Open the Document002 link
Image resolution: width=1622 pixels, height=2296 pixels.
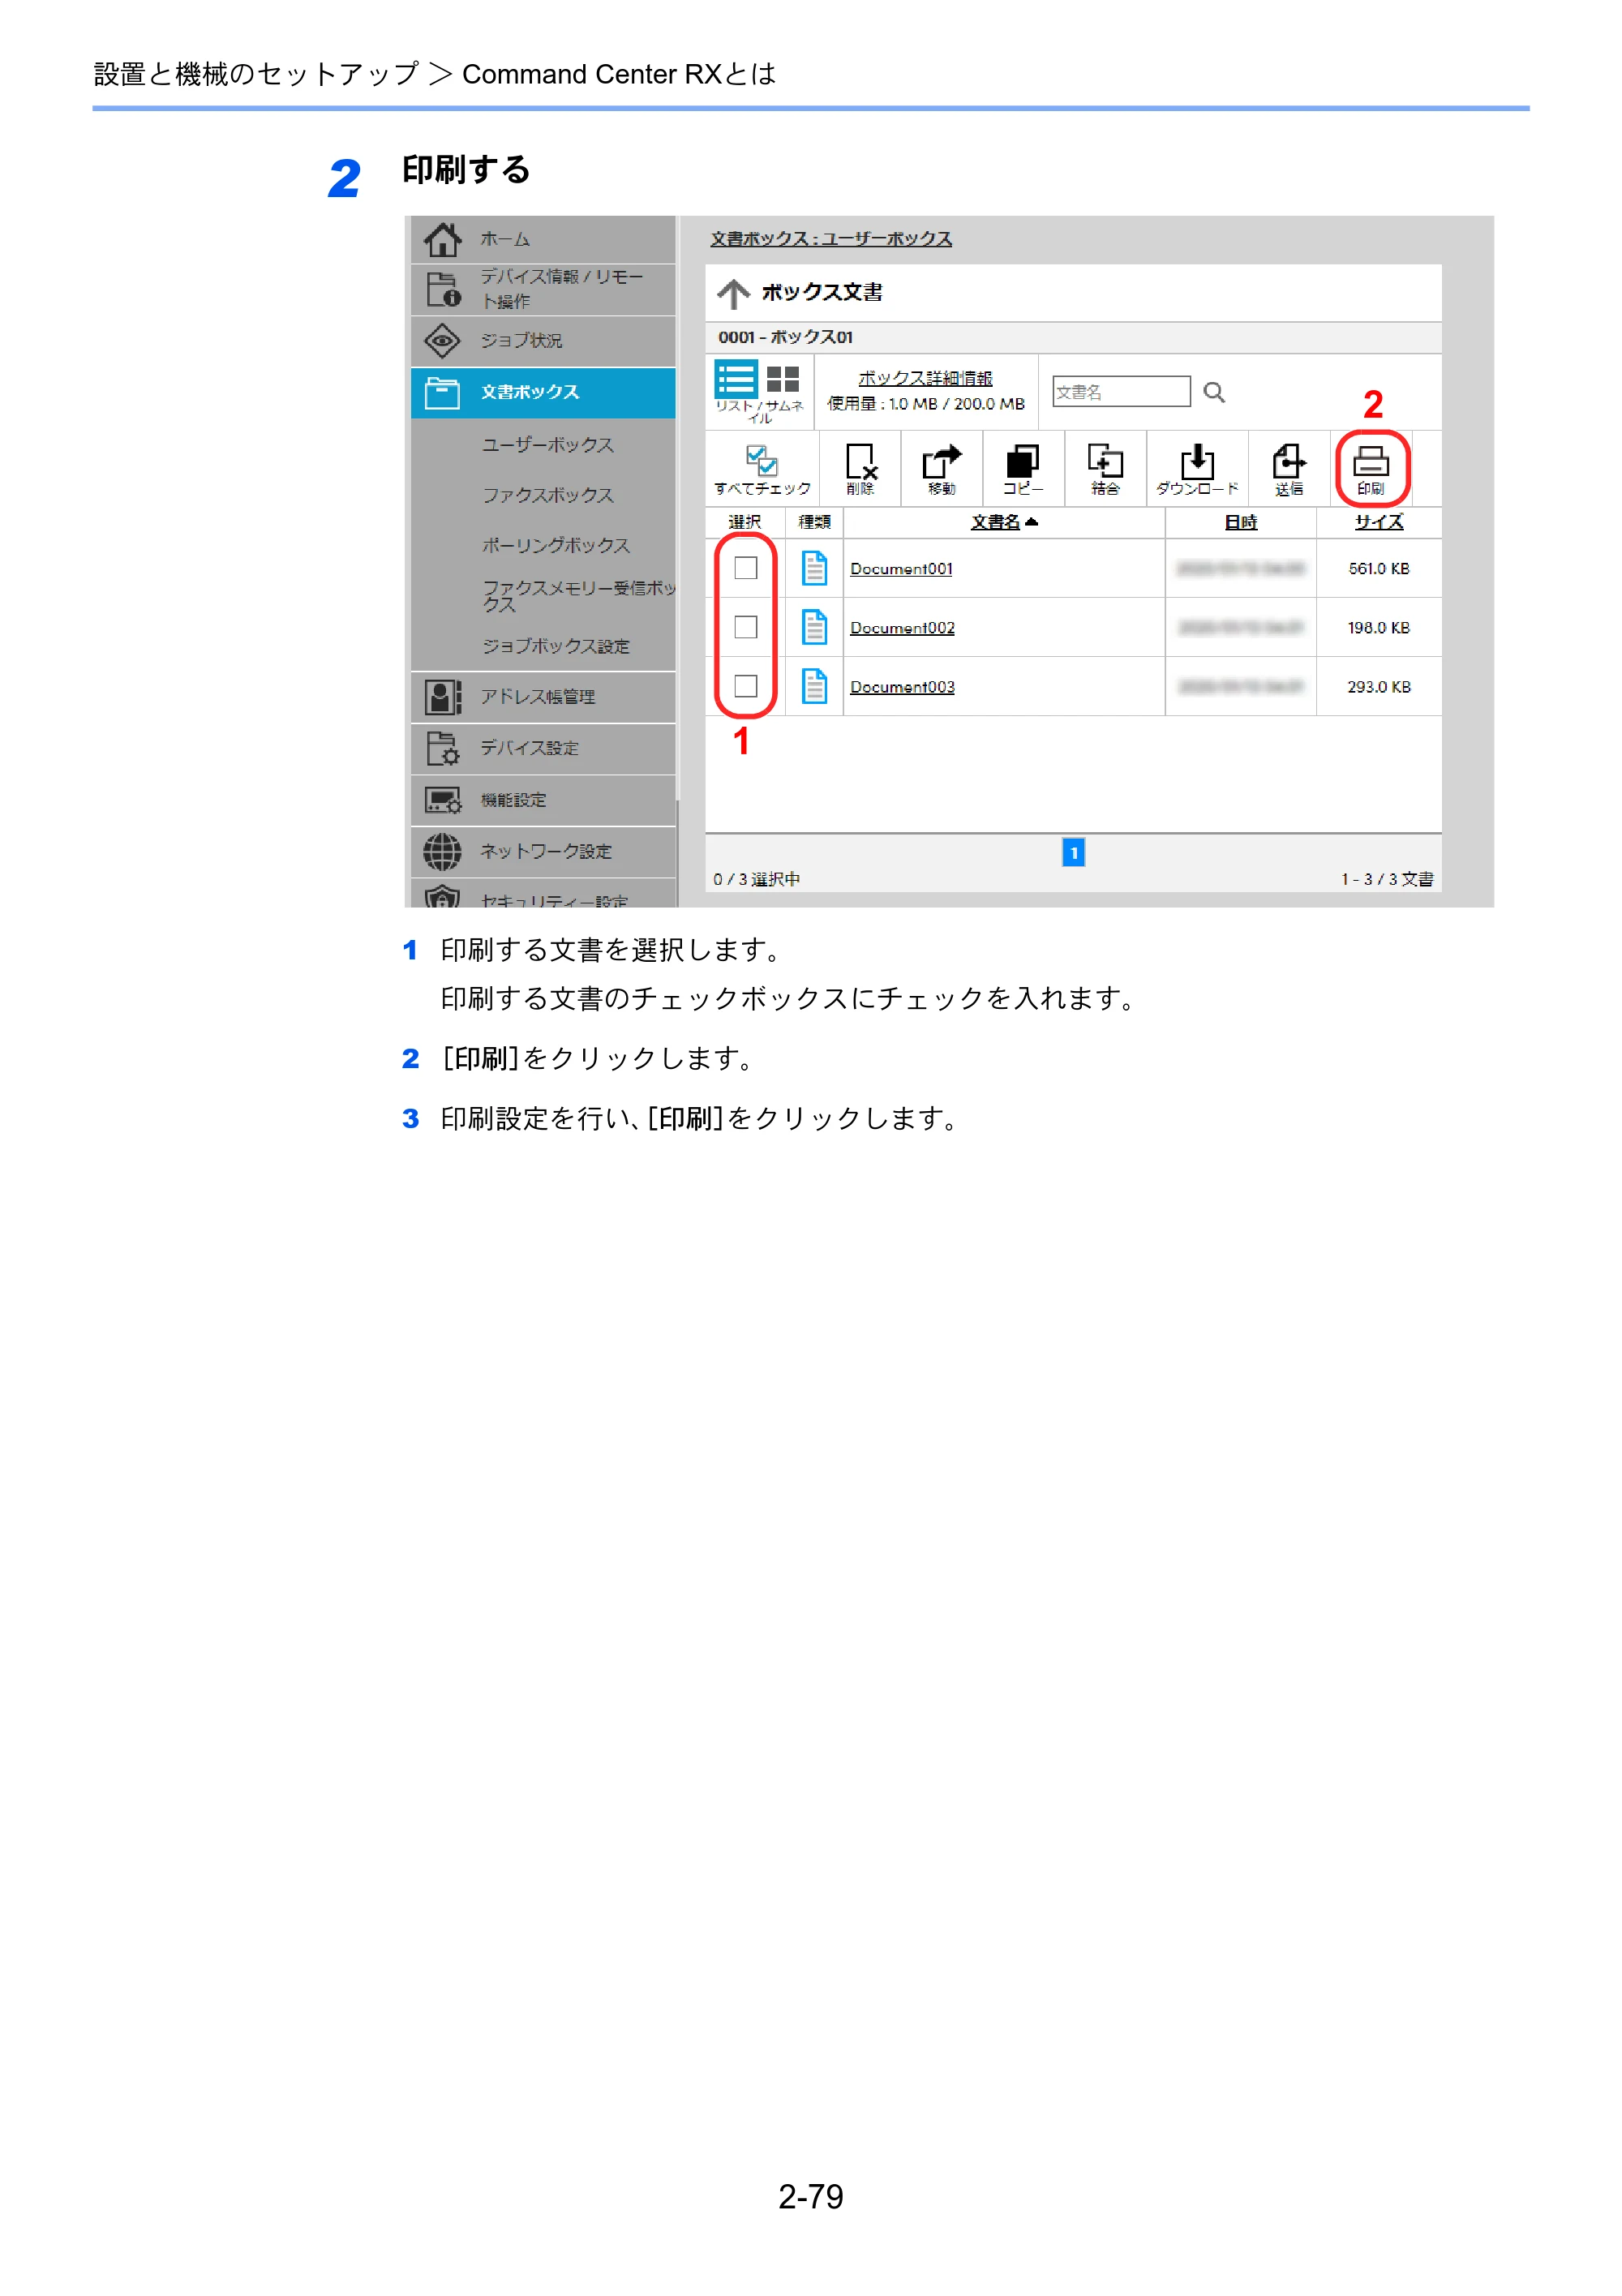click(902, 628)
